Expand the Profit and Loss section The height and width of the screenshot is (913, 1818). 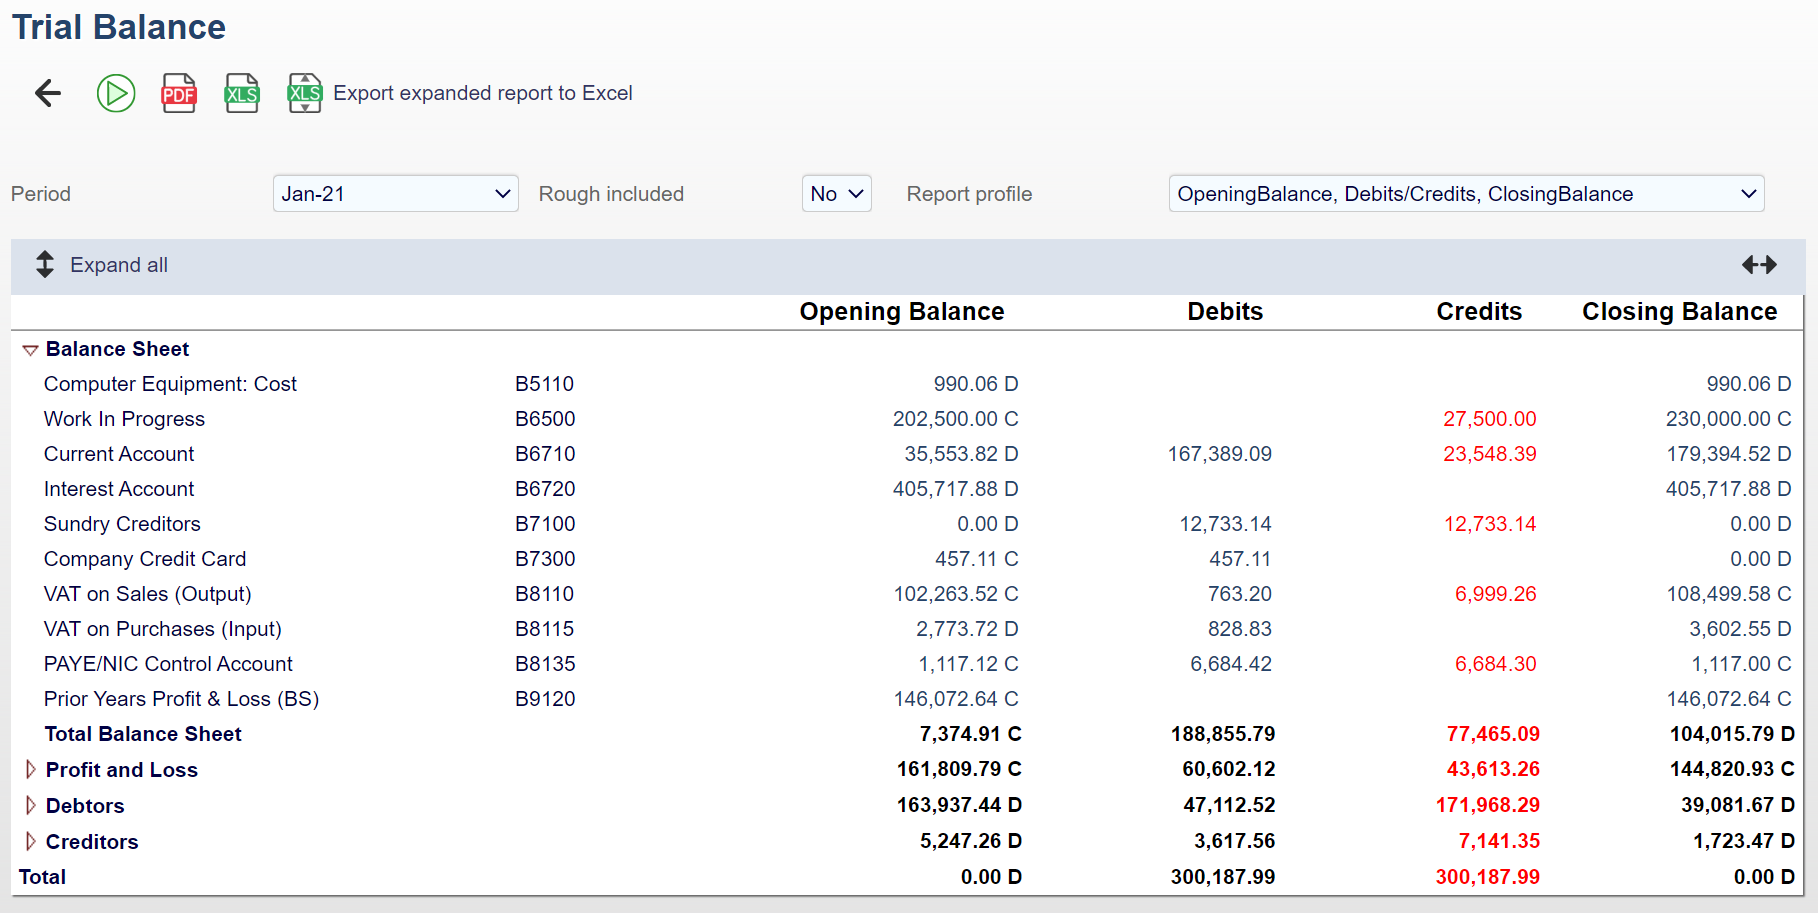(30, 770)
